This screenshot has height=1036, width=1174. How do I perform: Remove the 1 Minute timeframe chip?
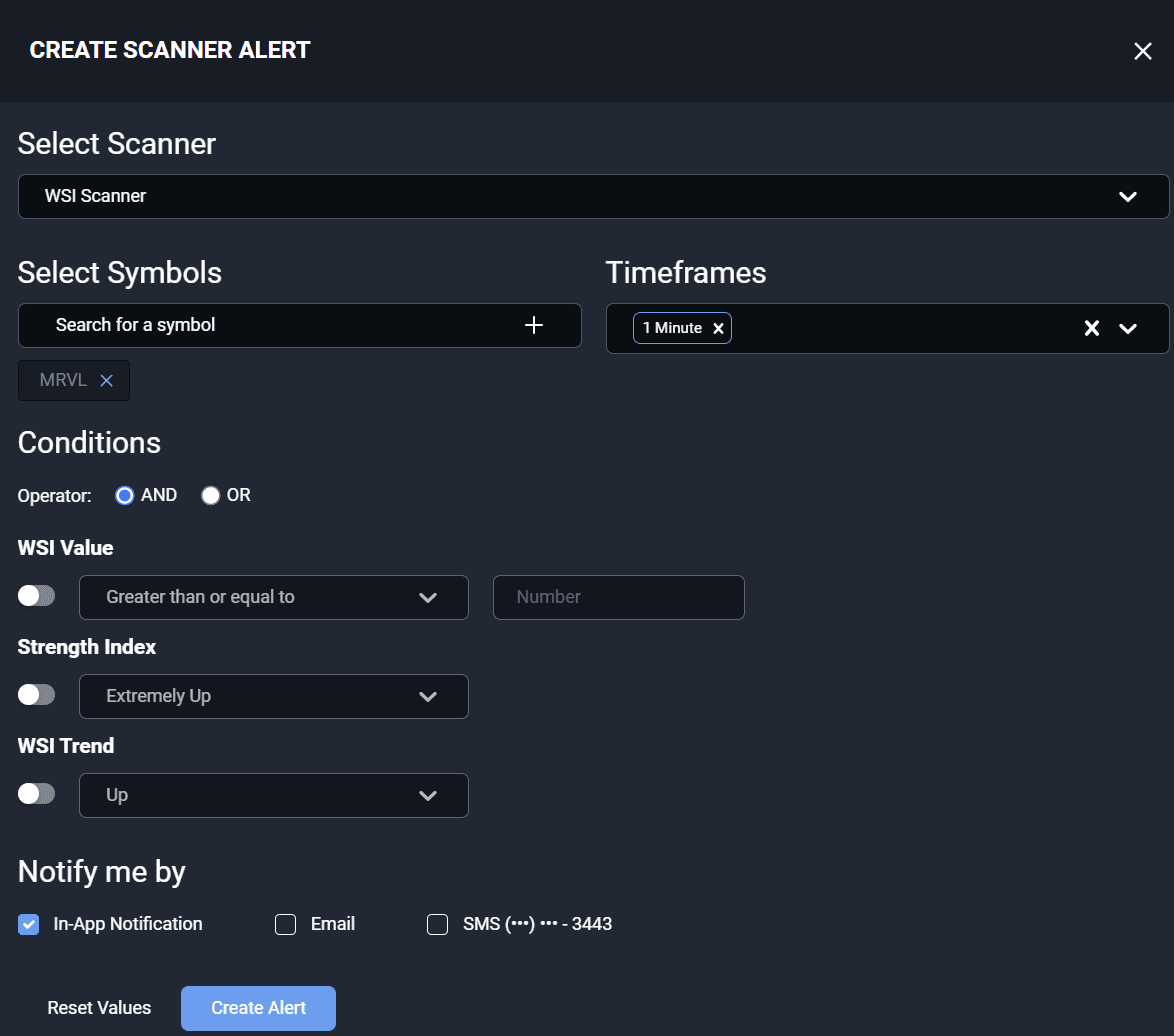pos(718,328)
